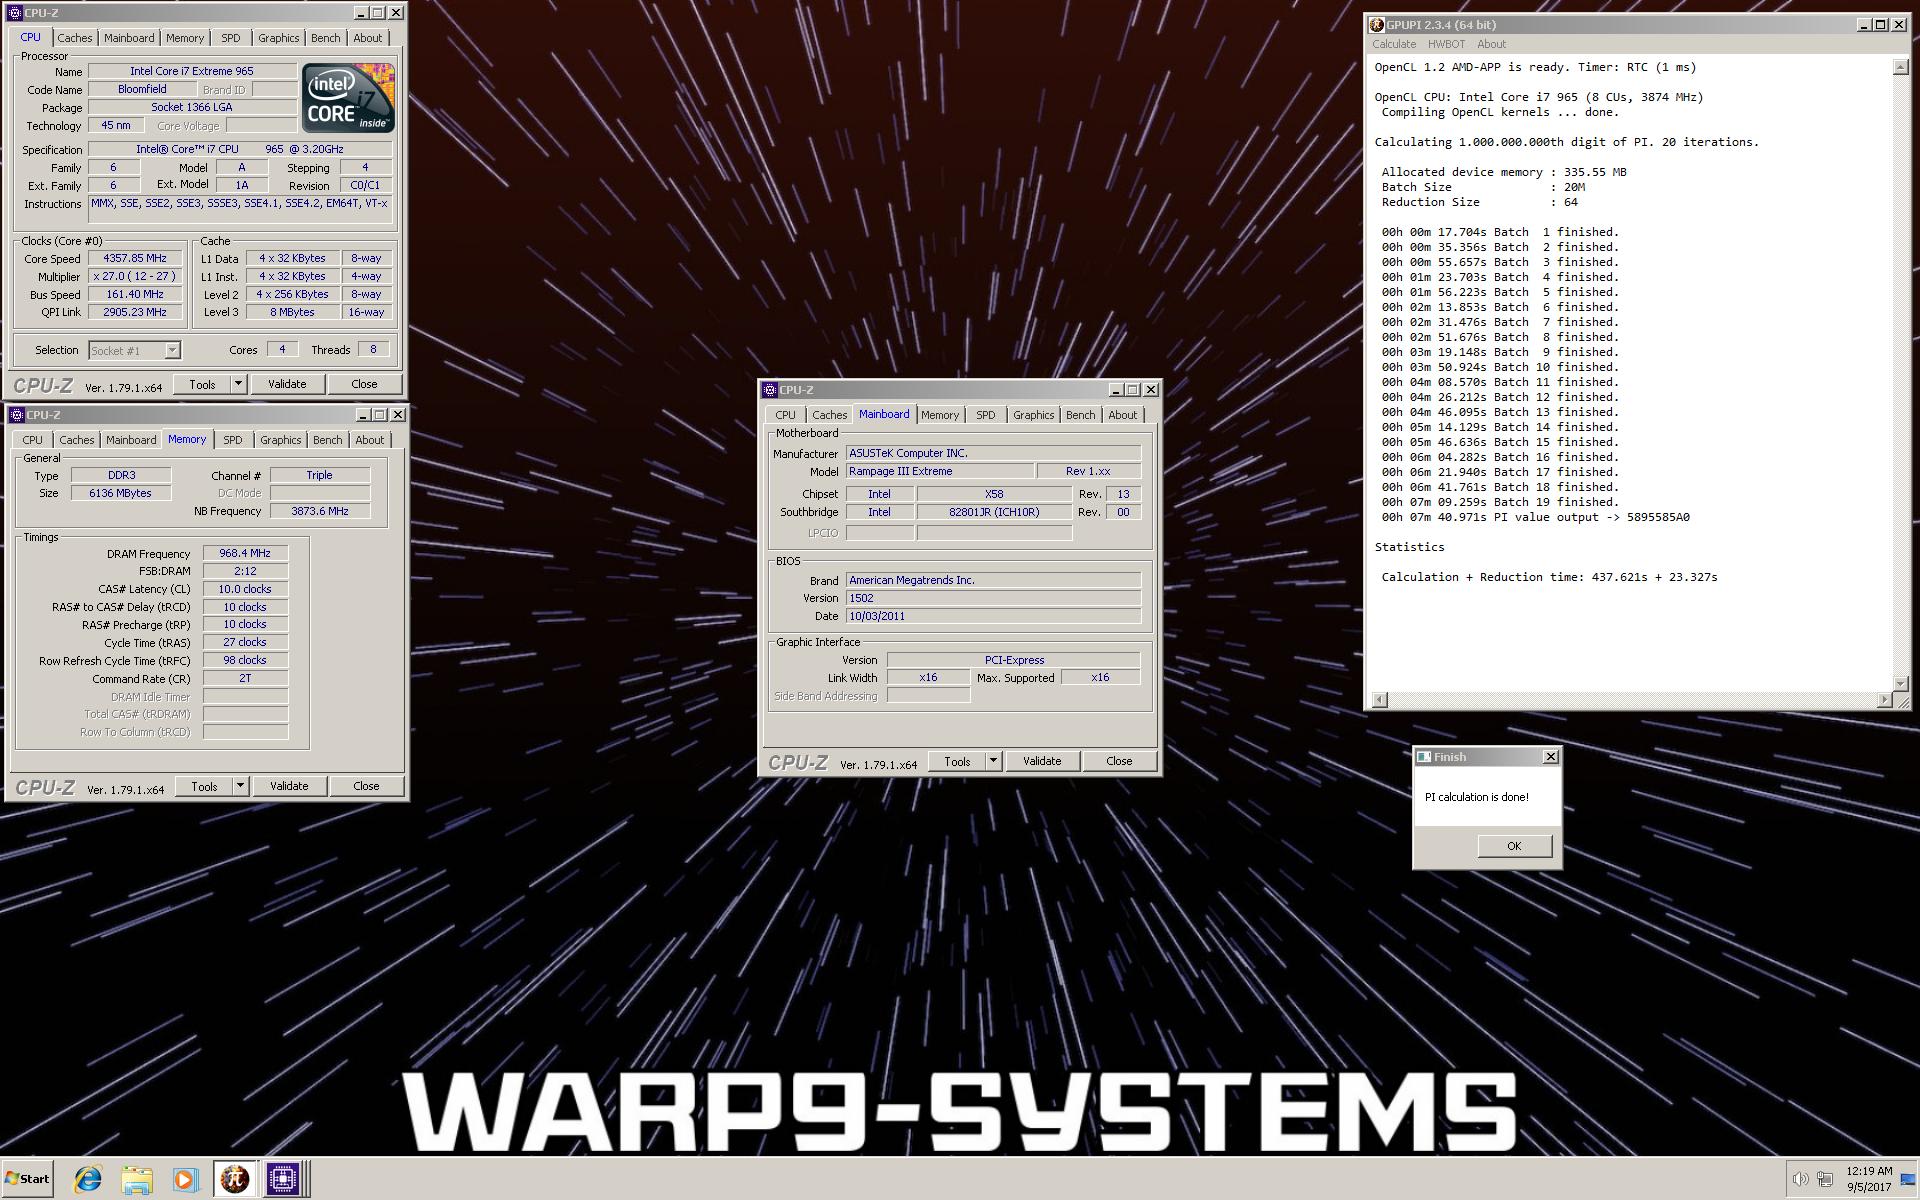Viewport: 1920px width, 1200px height.
Task: Open Tools dropdown arrow in CPU window
Action: tap(238, 384)
